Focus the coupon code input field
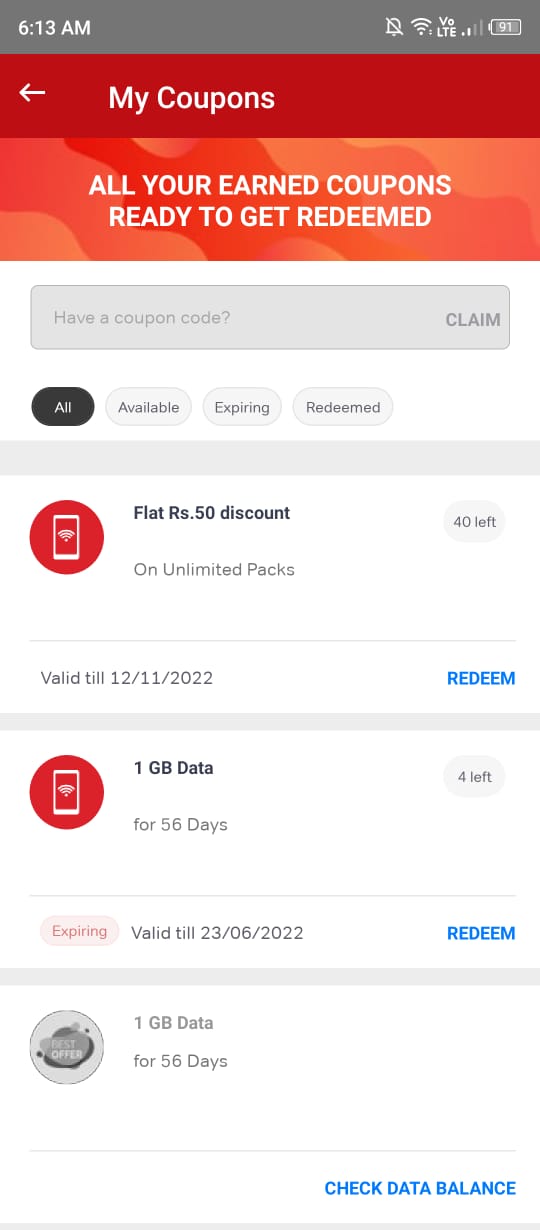 (x=270, y=317)
